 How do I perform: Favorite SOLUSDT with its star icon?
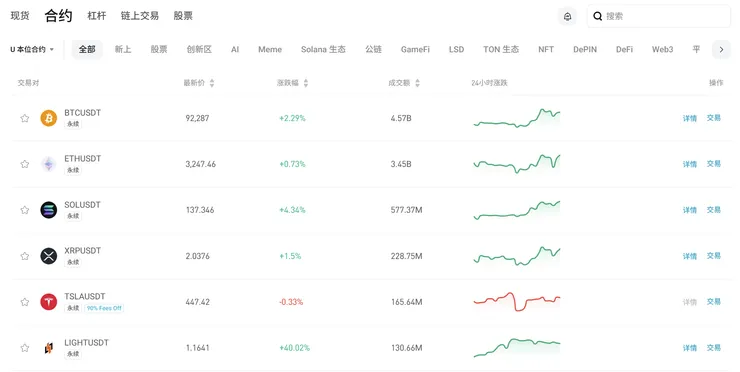(25, 210)
